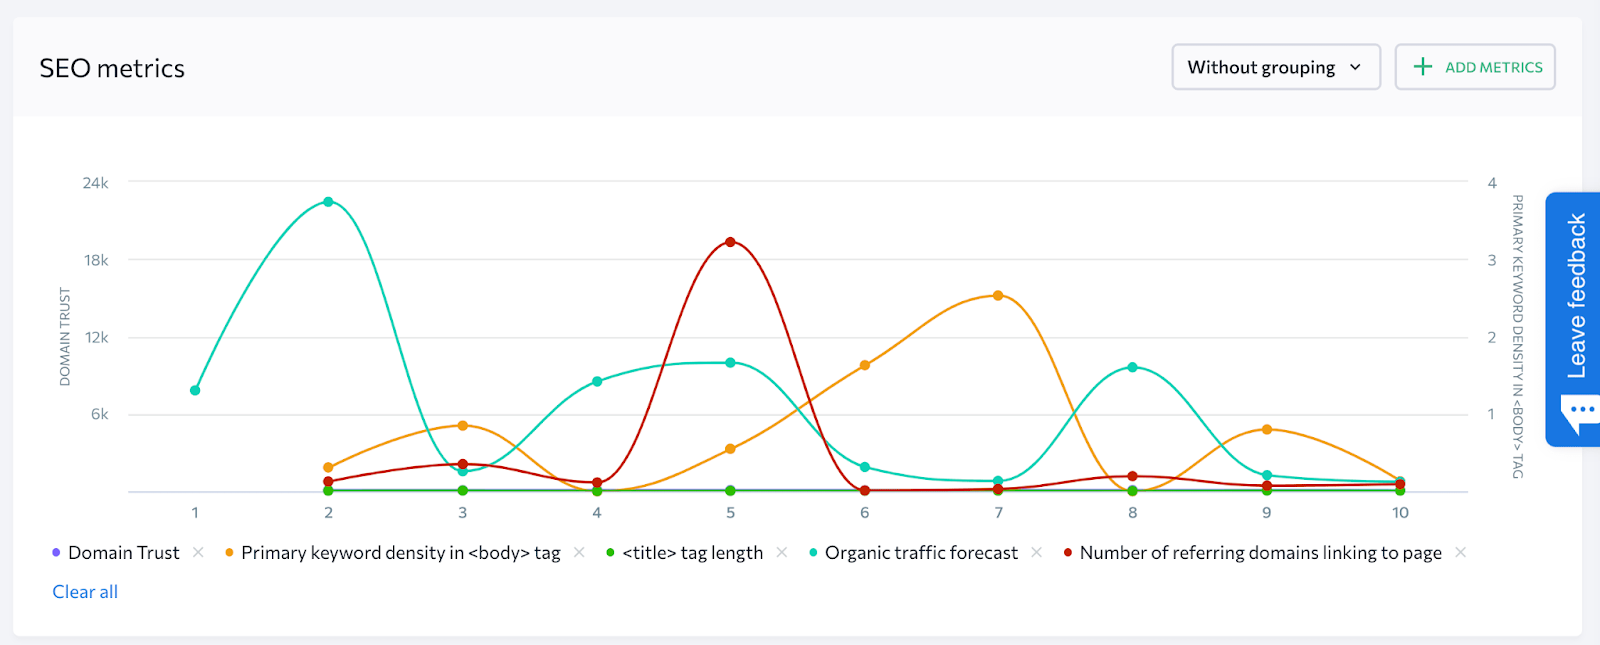Remove the Primary keyword density metric
The height and width of the screenshot is (645, 1600).
coord(580,551)
